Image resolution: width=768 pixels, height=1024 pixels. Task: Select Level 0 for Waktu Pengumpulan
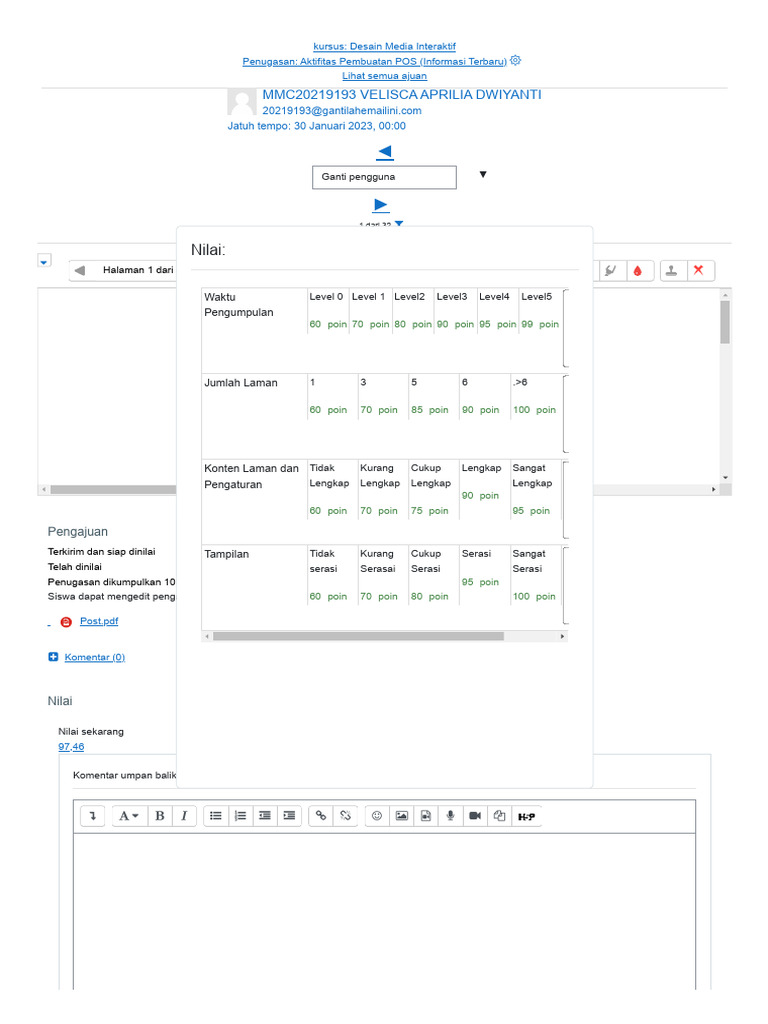[x=328, y=310]
